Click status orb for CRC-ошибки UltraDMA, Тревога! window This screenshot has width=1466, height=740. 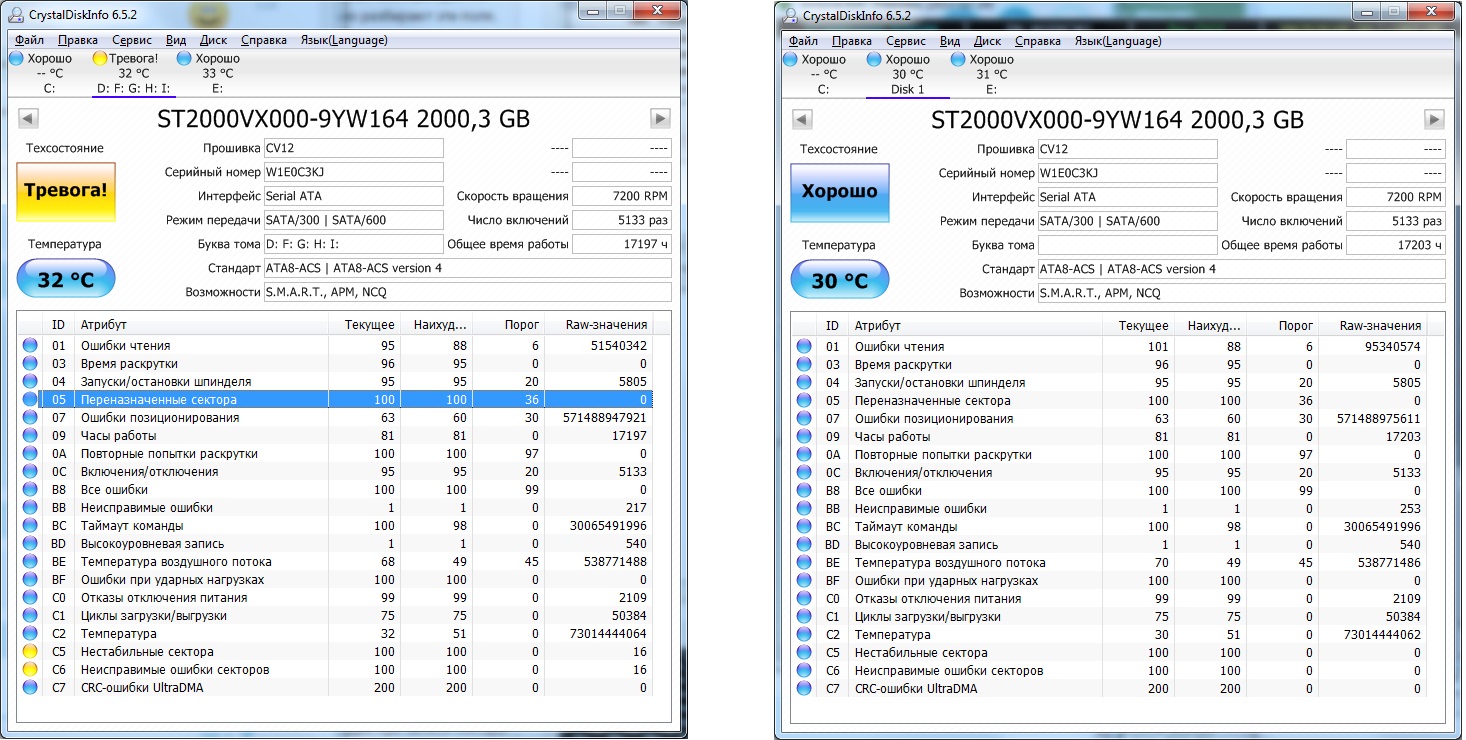point(30,687)
